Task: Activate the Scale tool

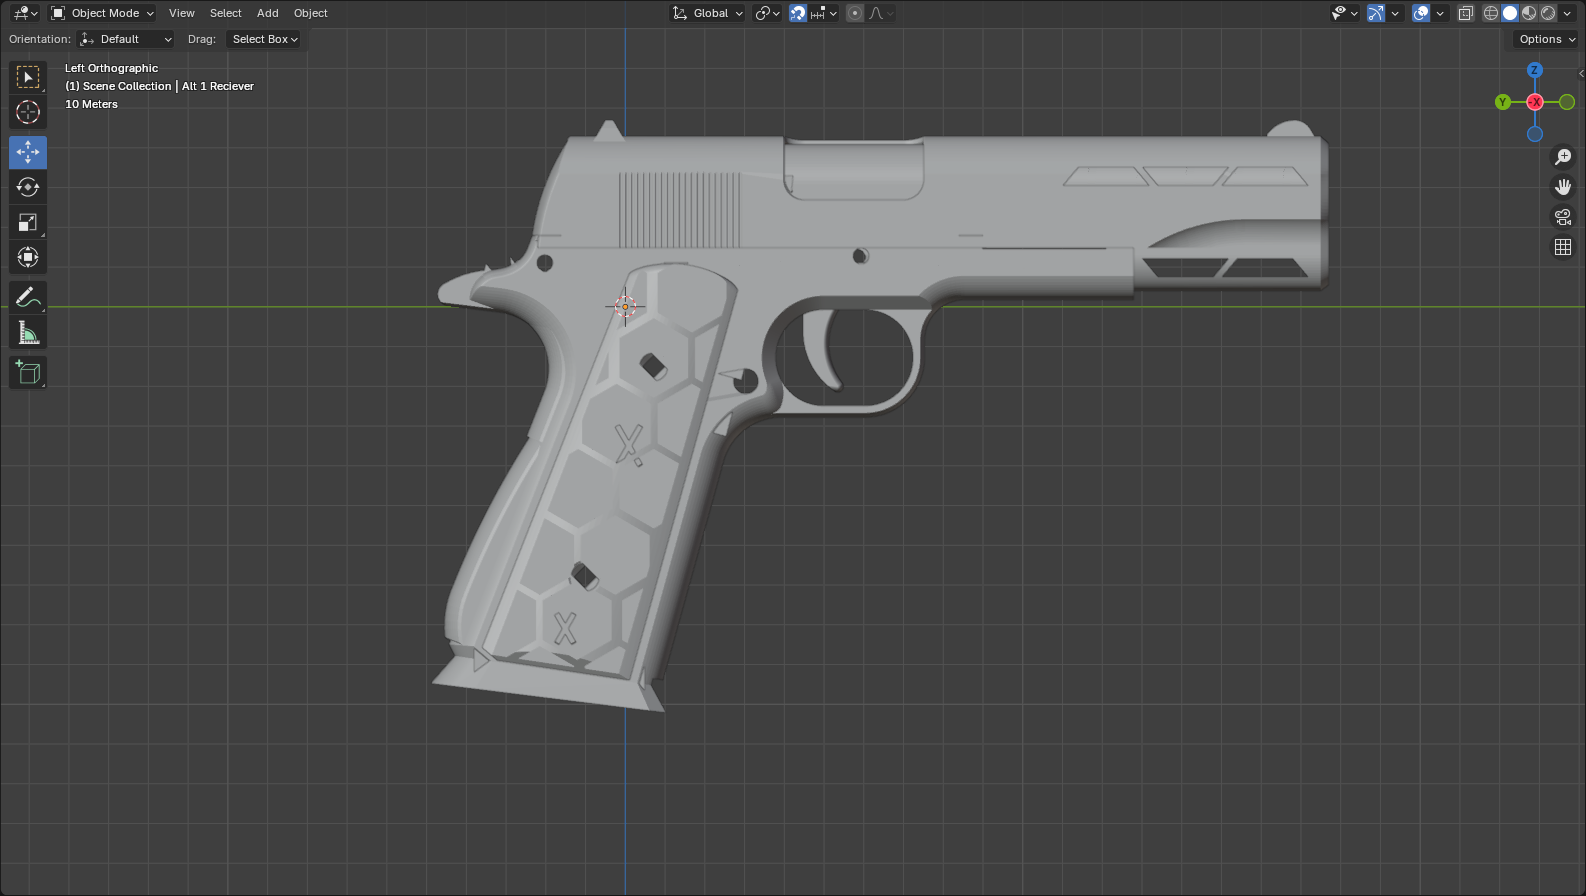Action: (28, 222)
